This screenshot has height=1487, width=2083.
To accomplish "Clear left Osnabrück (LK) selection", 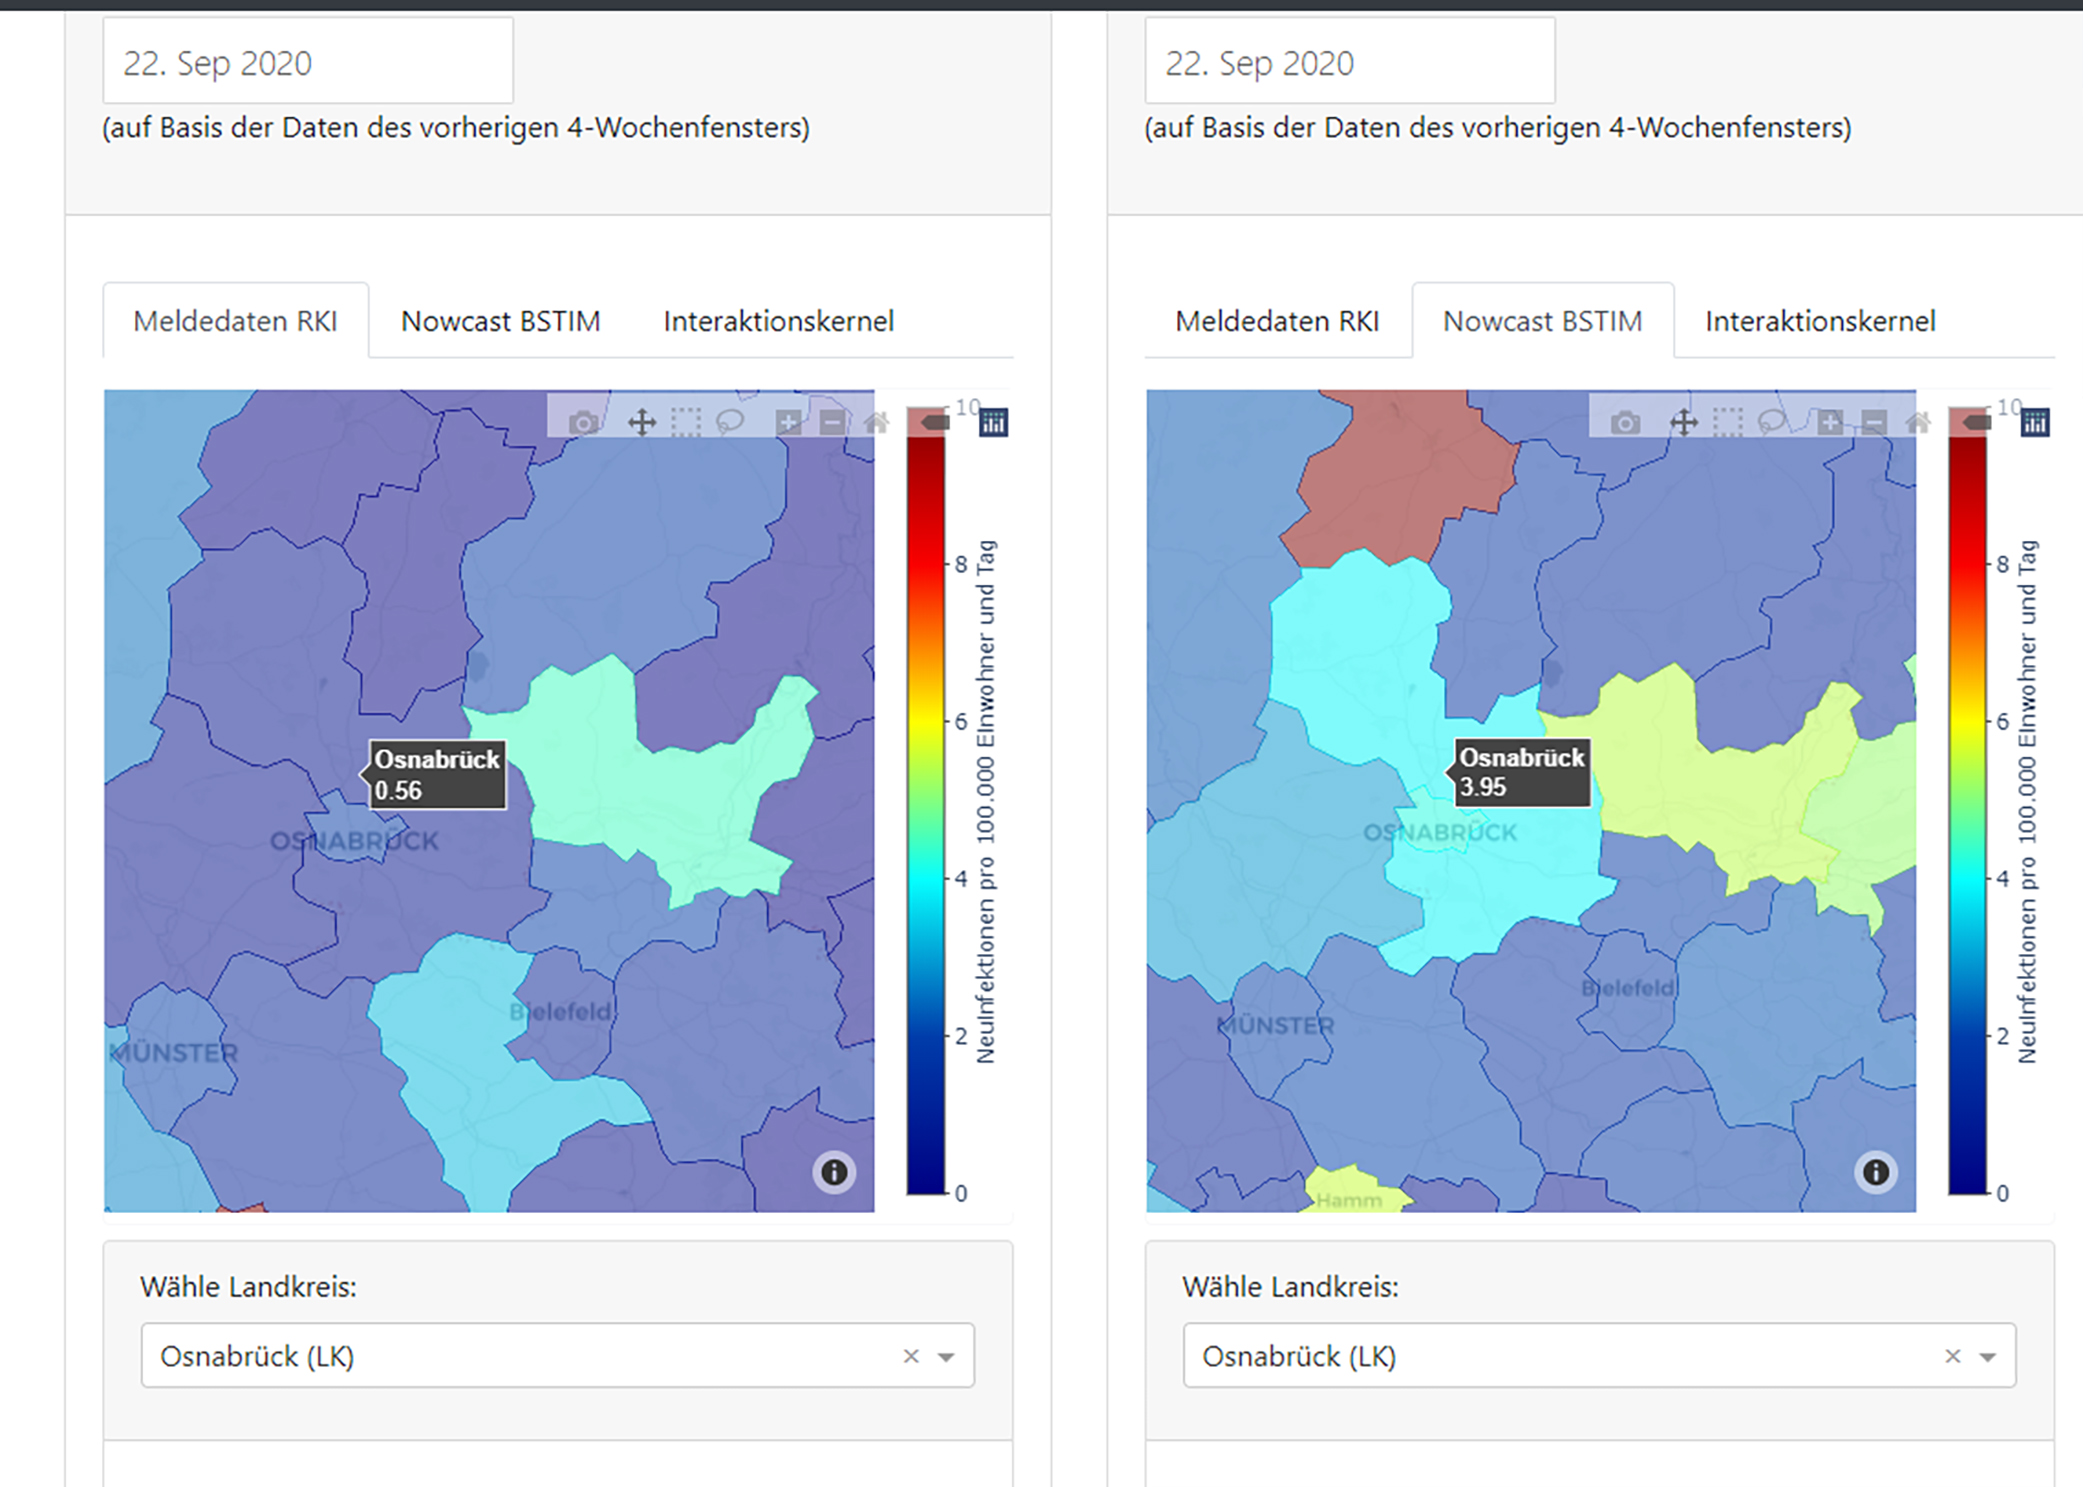I will coord(911,1356).
